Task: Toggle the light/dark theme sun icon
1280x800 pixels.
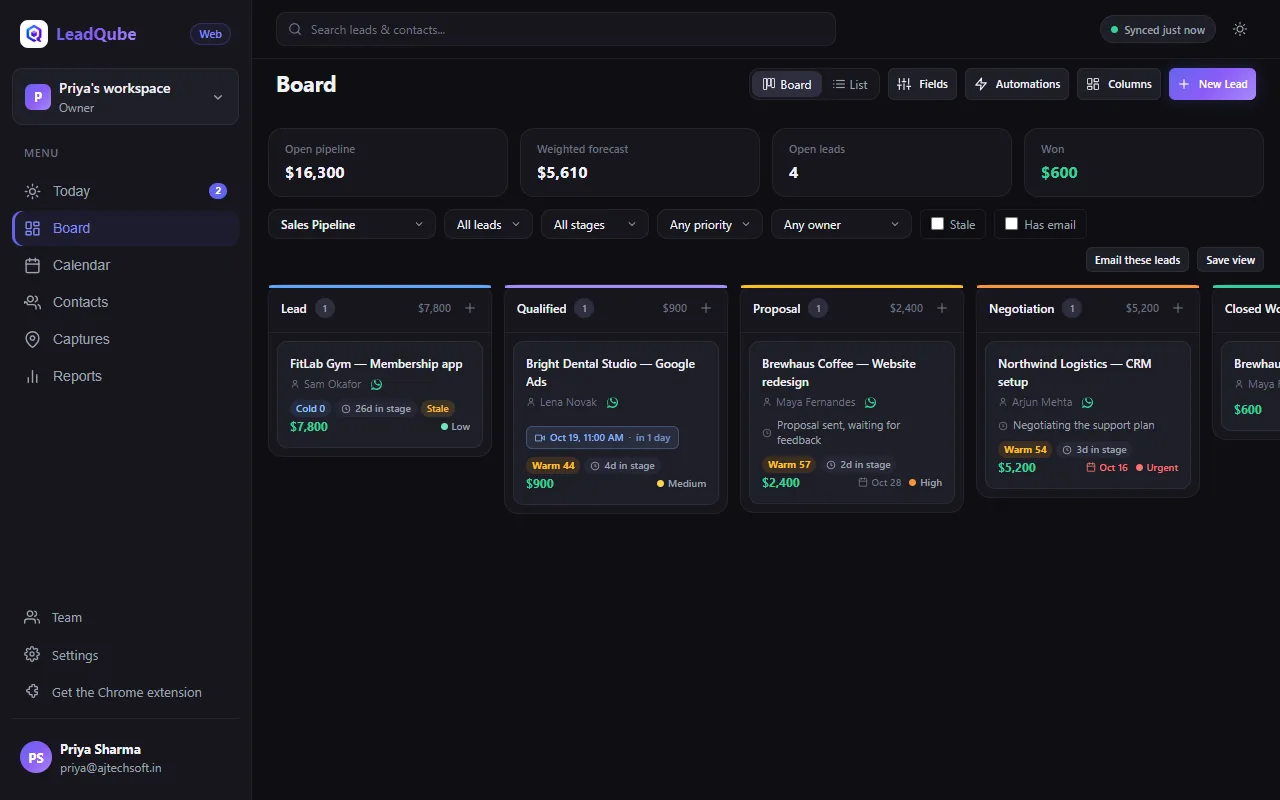Action: click(x=1240, y=29)
